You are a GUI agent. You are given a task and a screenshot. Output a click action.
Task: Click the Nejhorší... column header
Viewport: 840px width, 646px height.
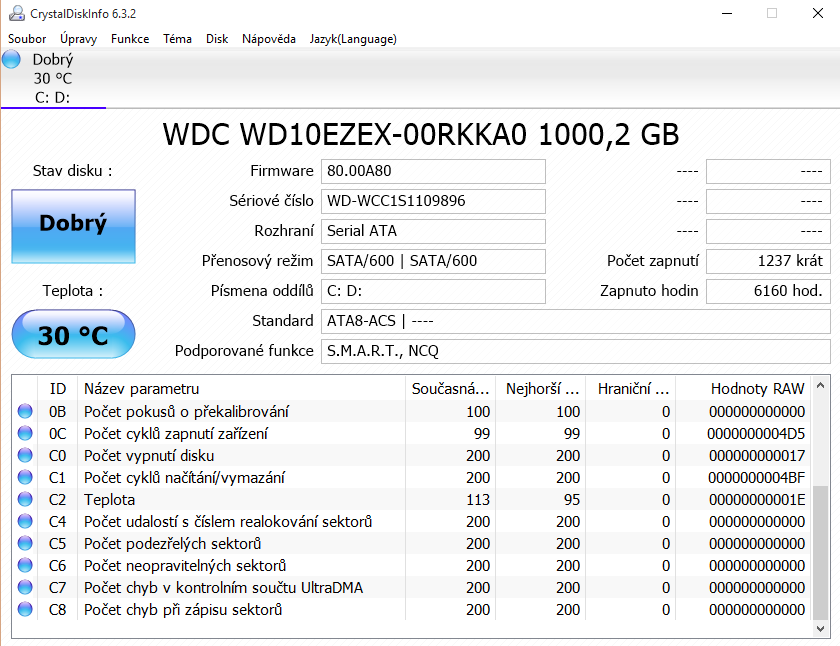541,388
